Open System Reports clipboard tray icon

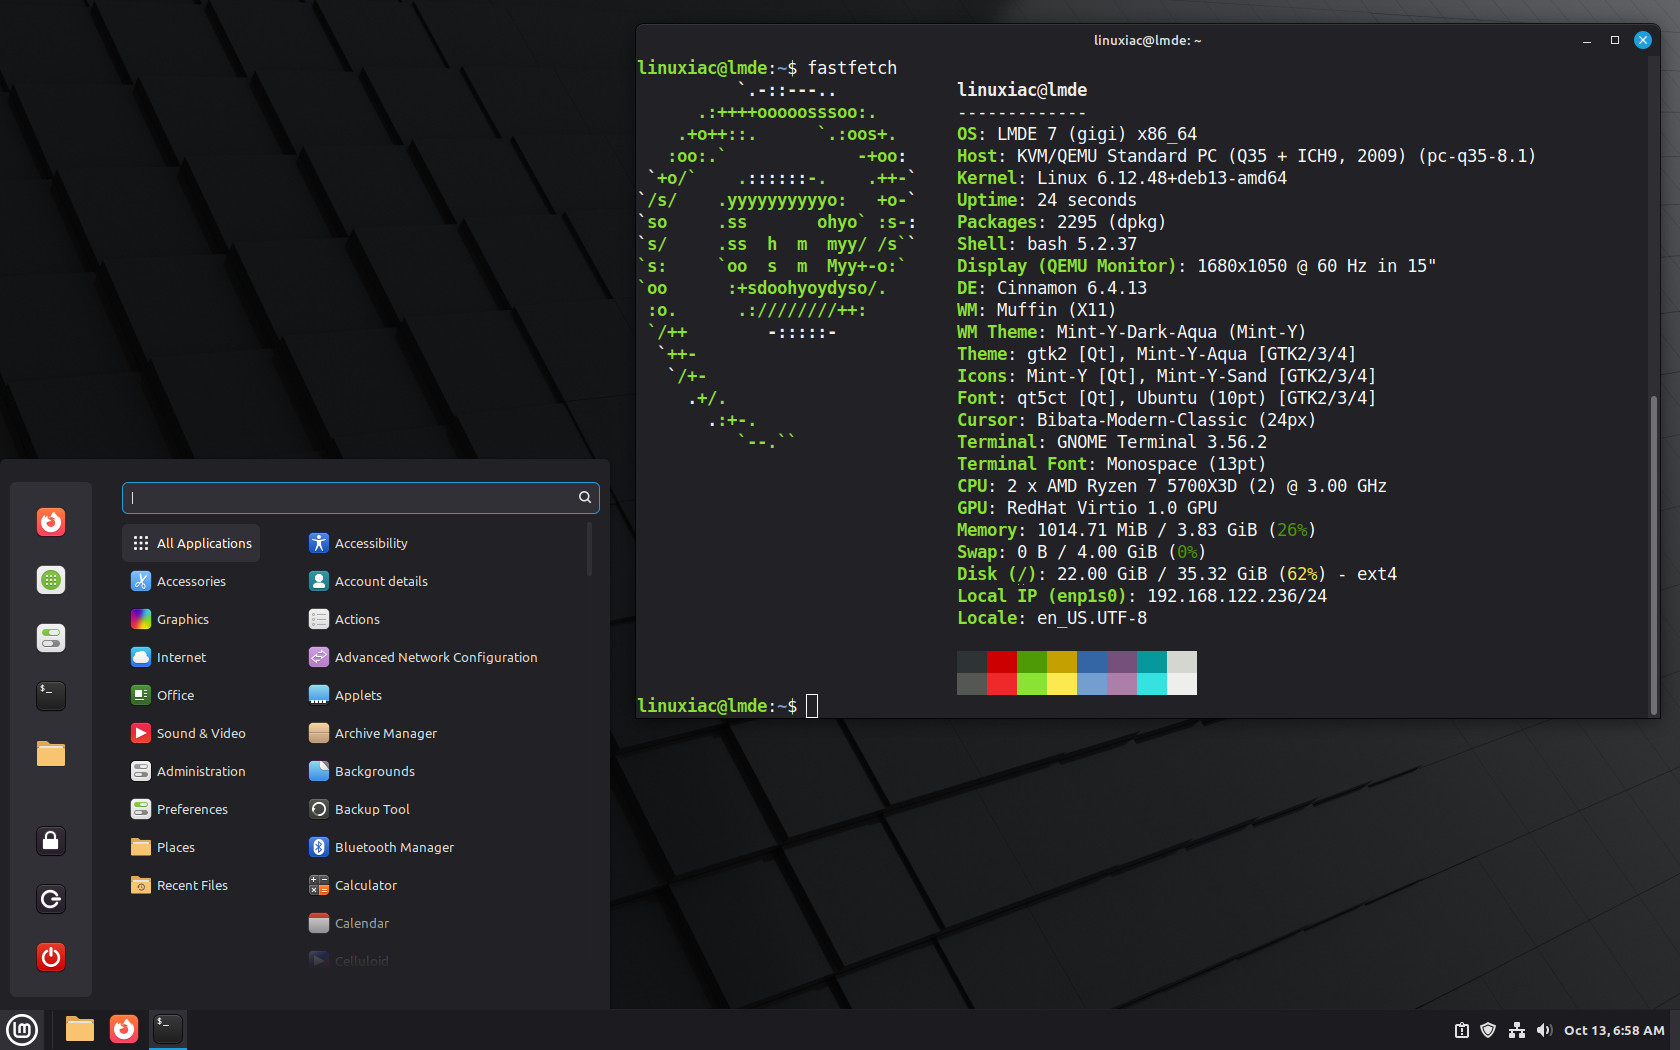tap(1461, 1030)
